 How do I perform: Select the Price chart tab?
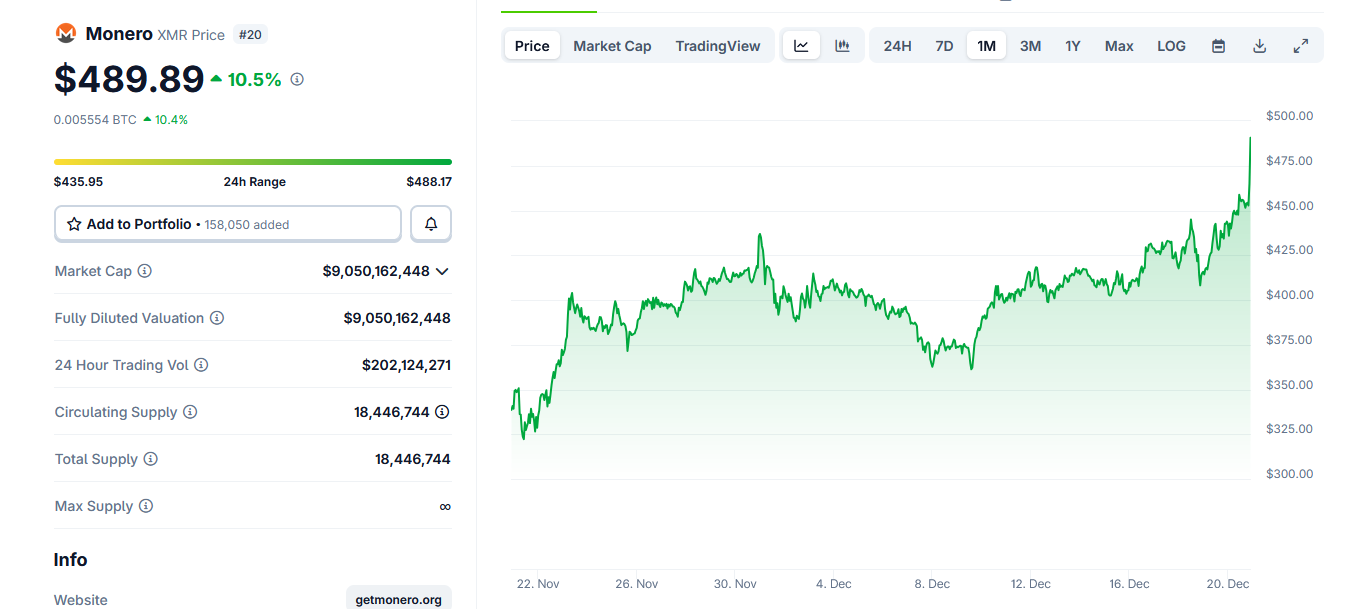(532, 46)
